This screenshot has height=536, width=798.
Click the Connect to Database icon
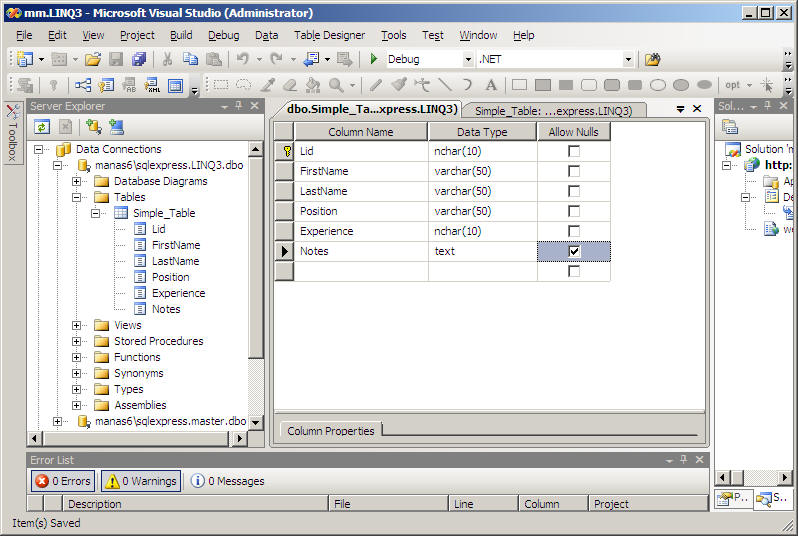[x=94, y=127]
